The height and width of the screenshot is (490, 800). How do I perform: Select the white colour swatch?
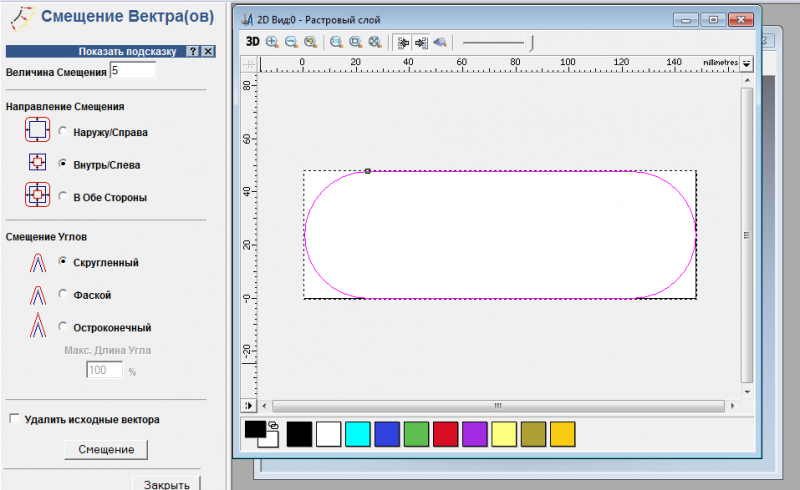pos(329,434)
